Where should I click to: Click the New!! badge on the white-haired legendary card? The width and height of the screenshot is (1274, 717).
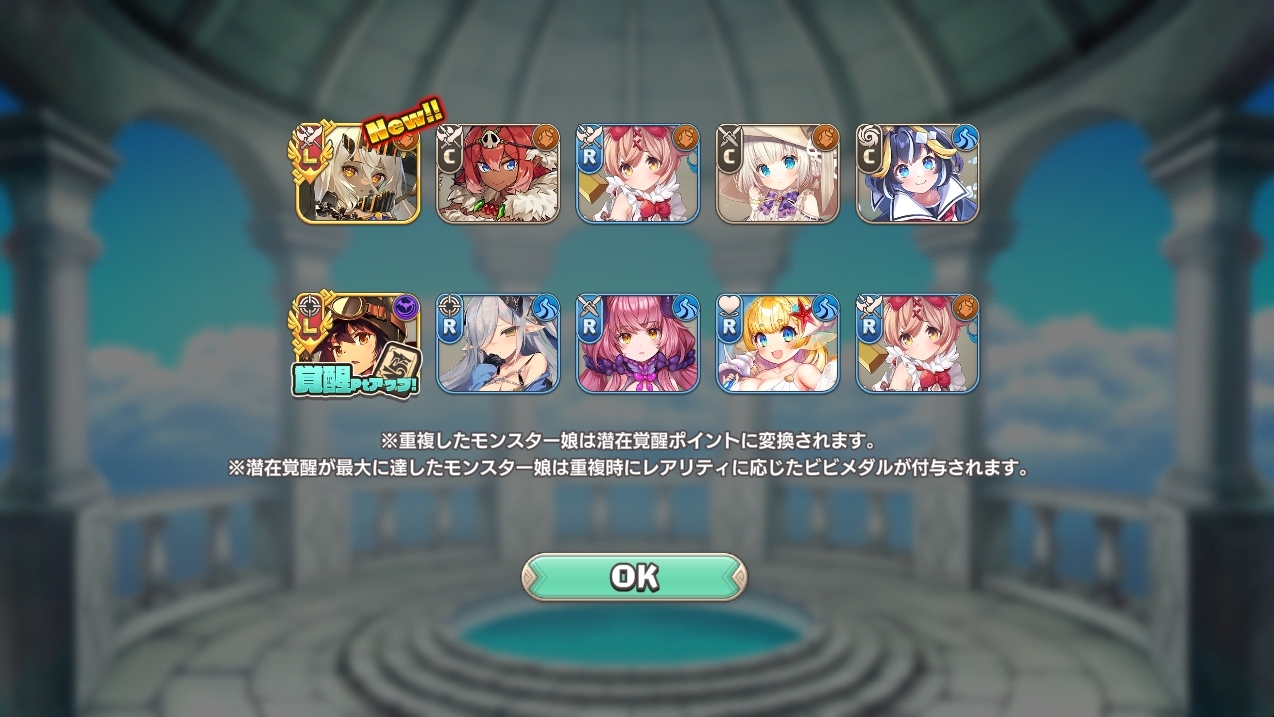[404, 123]
